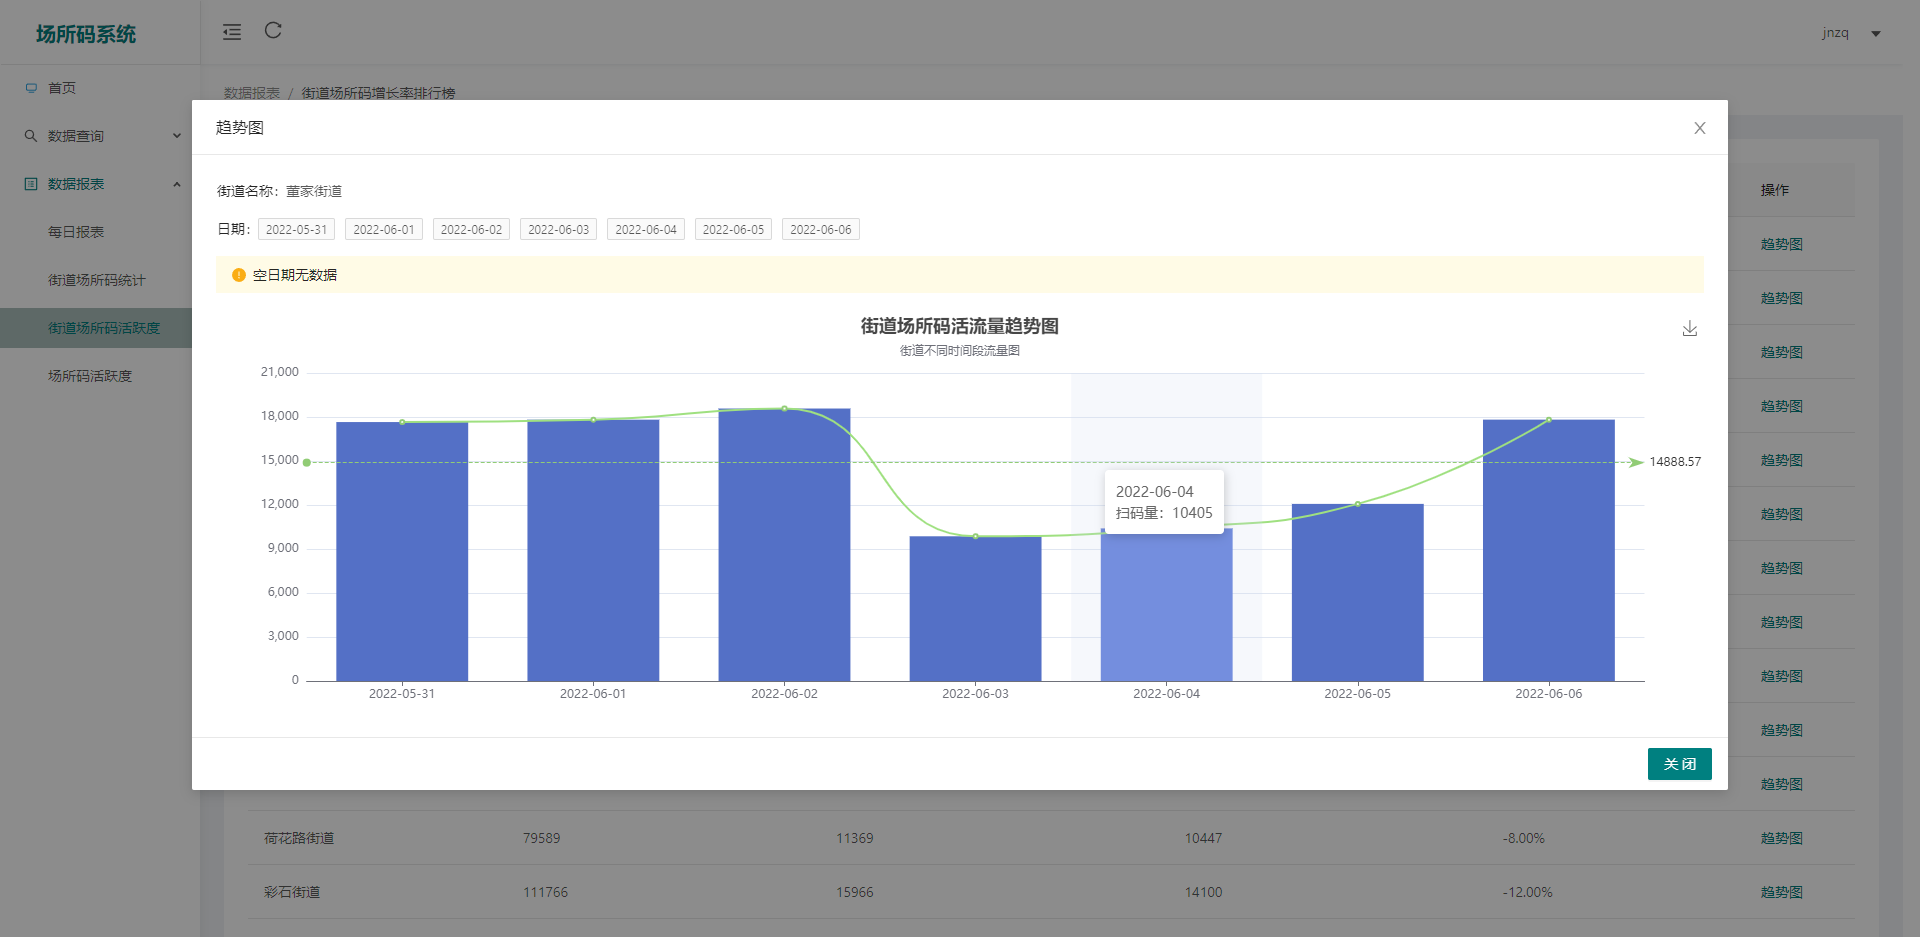Select the 2022-05-31 date tag

[x=296, y=229]
